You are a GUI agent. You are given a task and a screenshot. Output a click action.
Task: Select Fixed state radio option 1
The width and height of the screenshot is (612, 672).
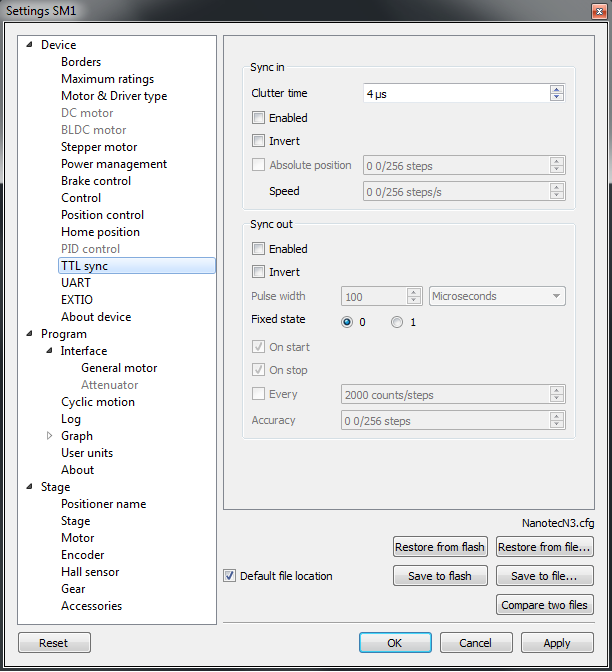(397, 322)
